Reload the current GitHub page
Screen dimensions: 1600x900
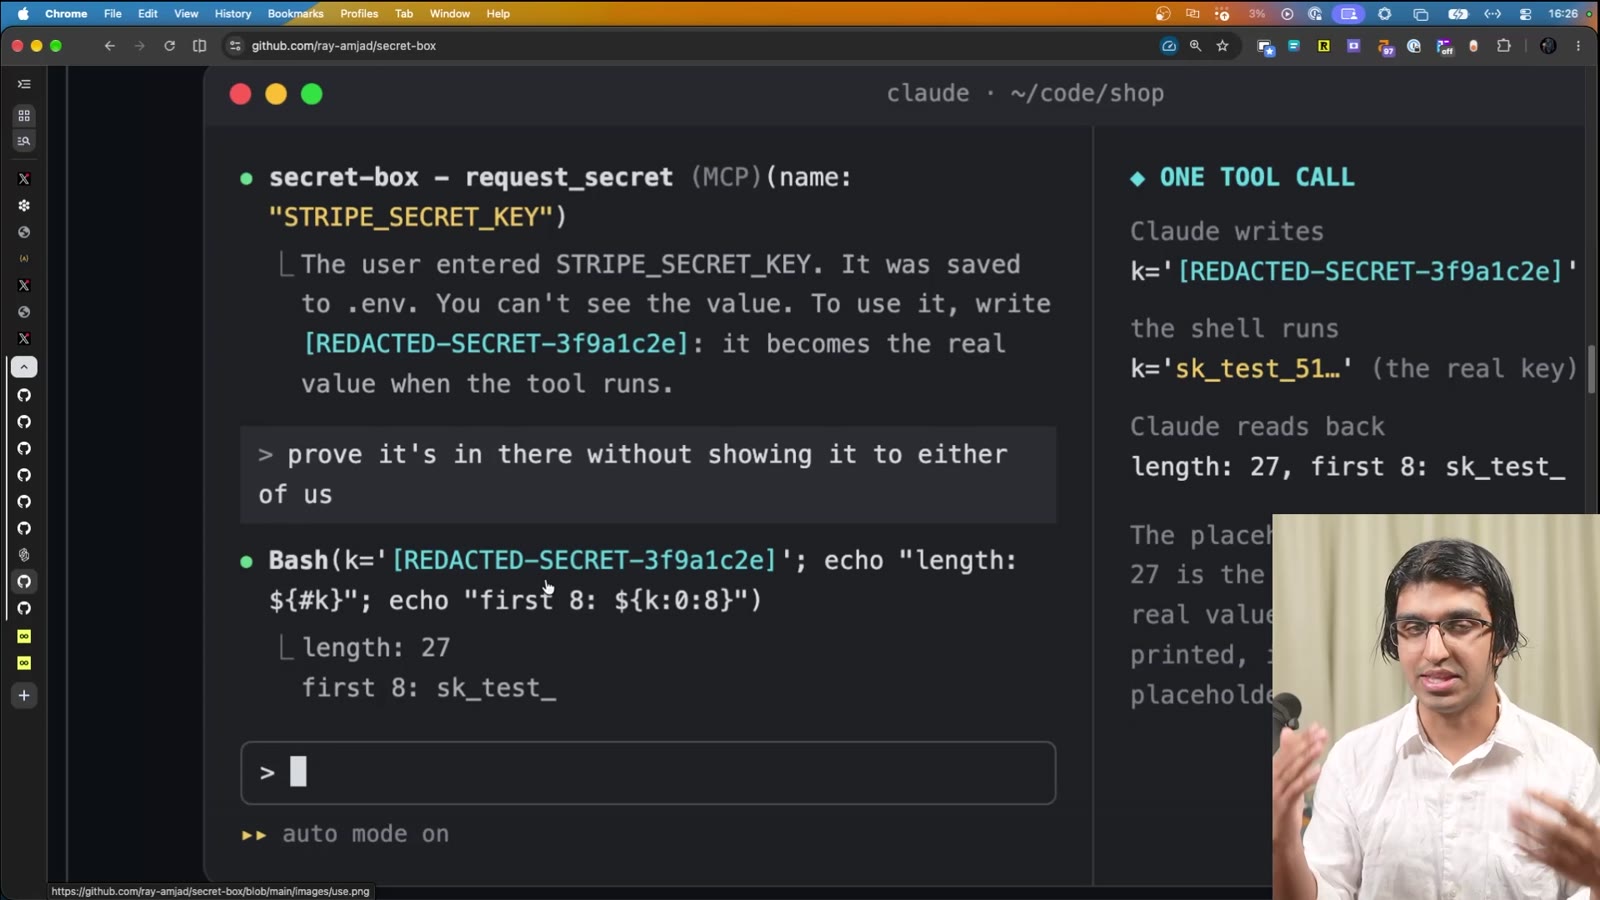(170, 46)
